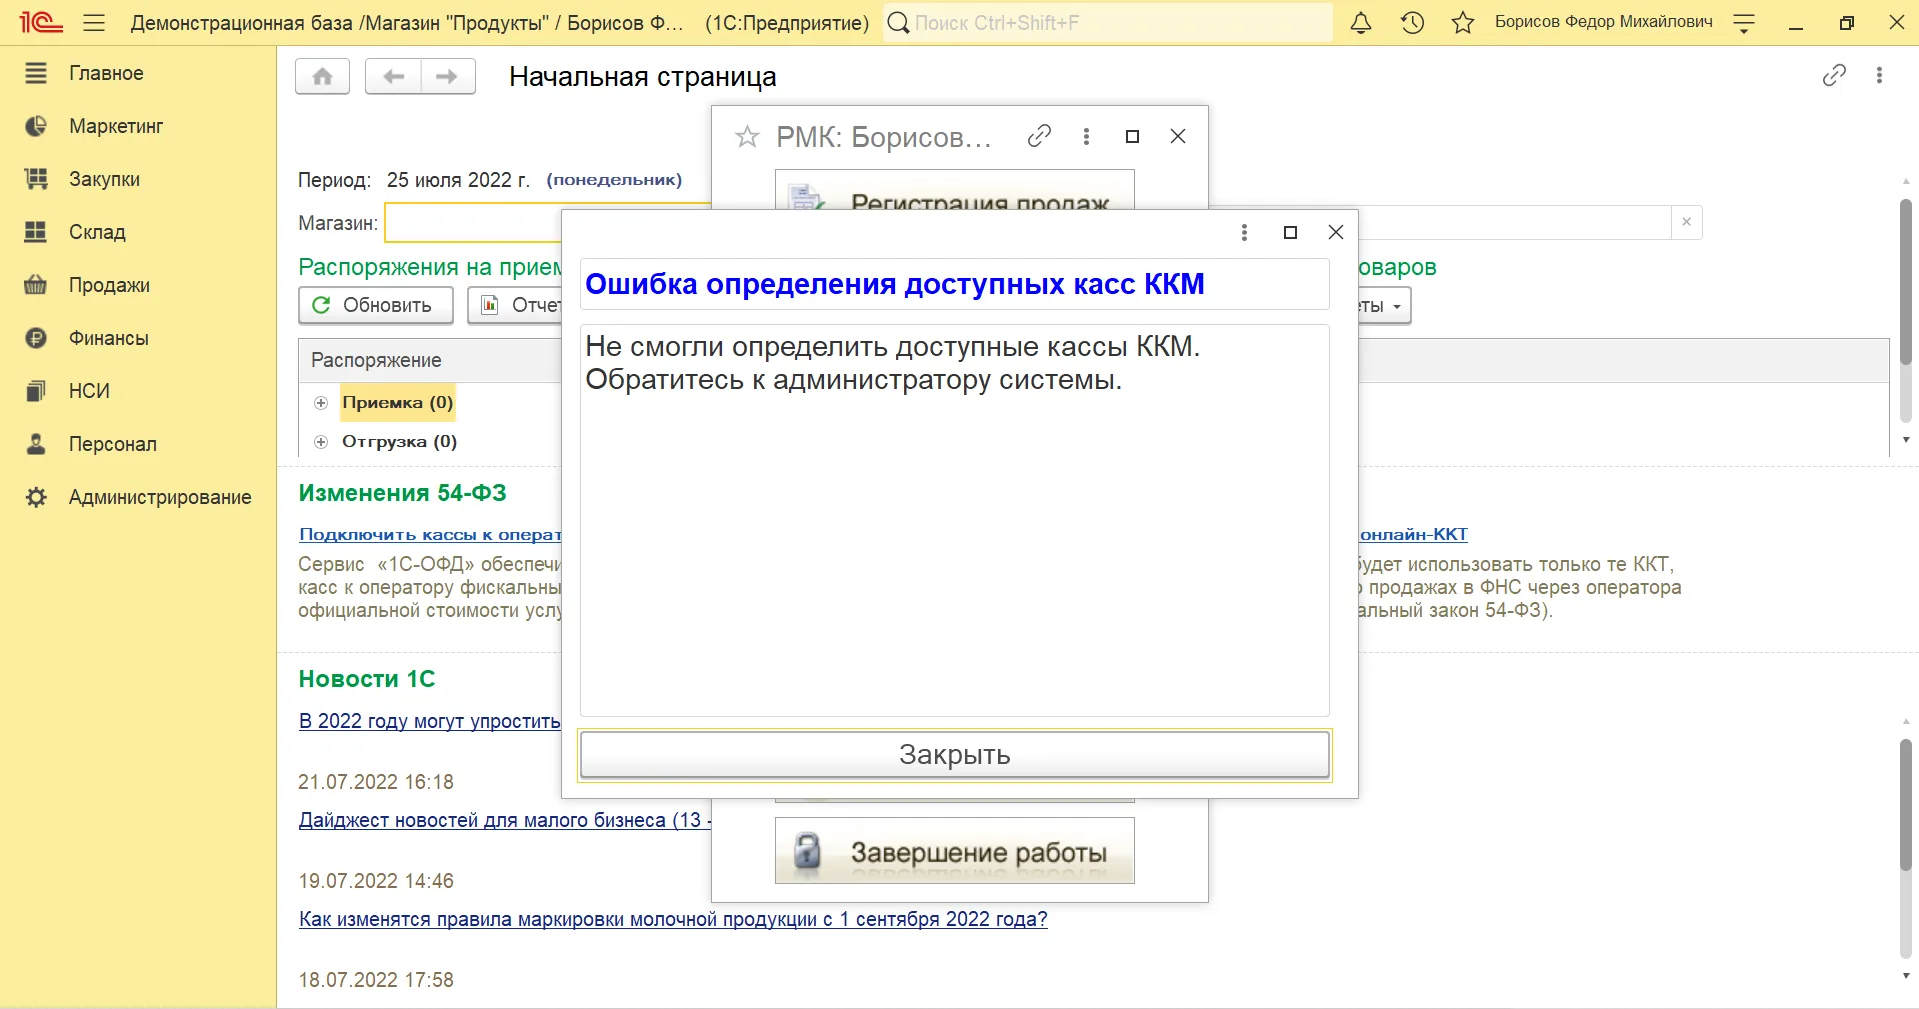Viewport: 1919px width, 1009px height.
Task: Add the РМК window to favorites
Action: click(x=747, y=137)
